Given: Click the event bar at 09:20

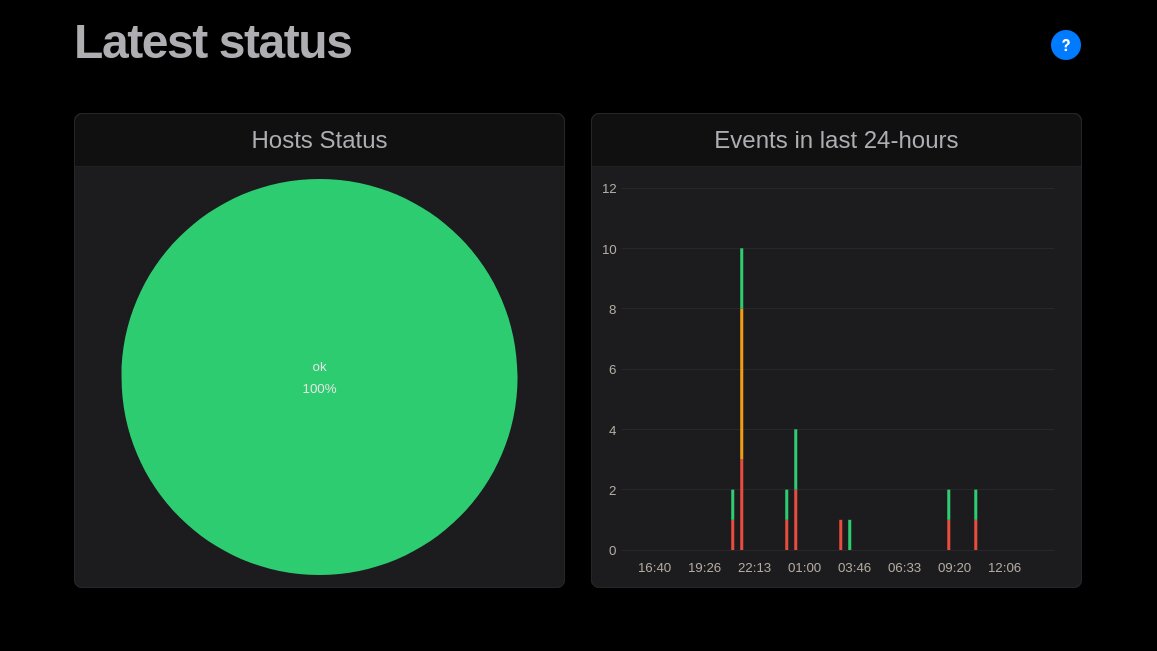Looking at the screenshot, I should click(x=948, y=520).
